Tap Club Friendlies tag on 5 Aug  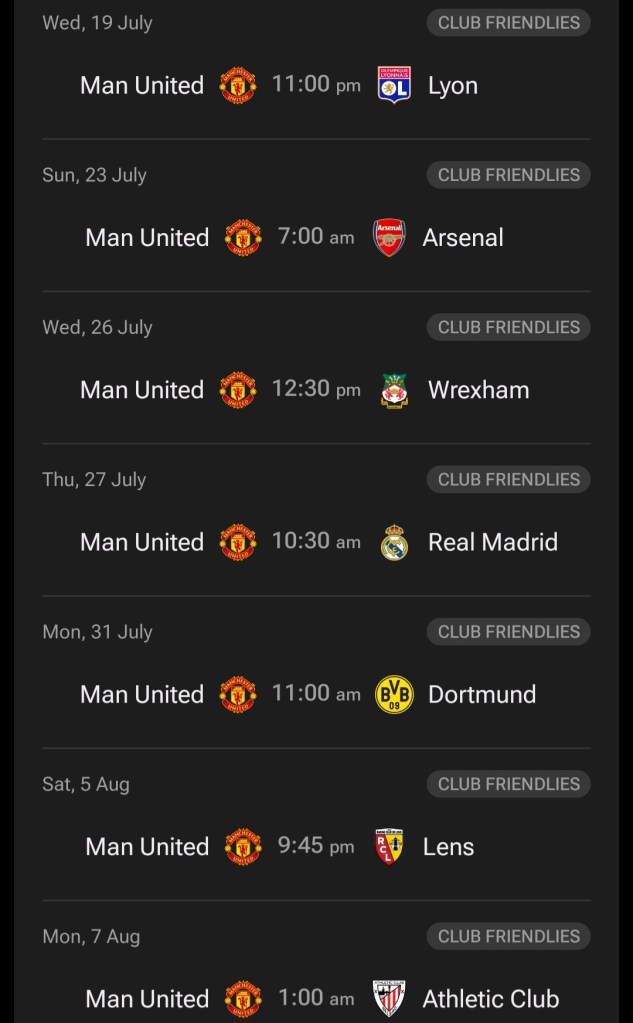508,784
